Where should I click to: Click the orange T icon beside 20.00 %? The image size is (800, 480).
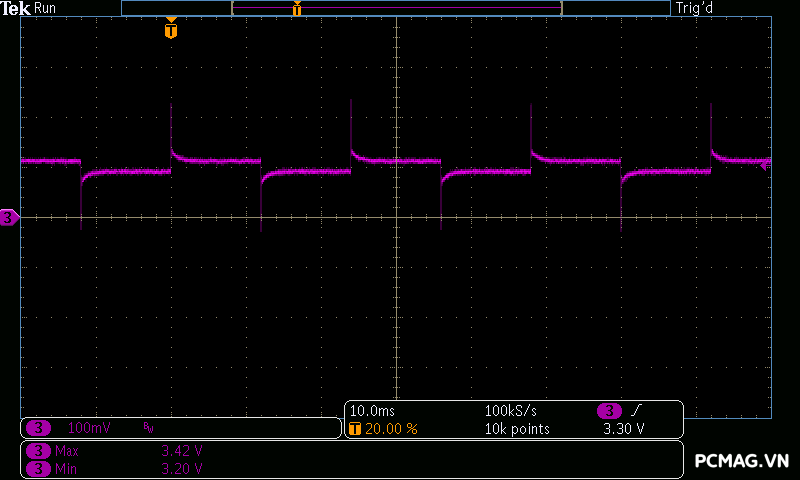pos(355,428)
